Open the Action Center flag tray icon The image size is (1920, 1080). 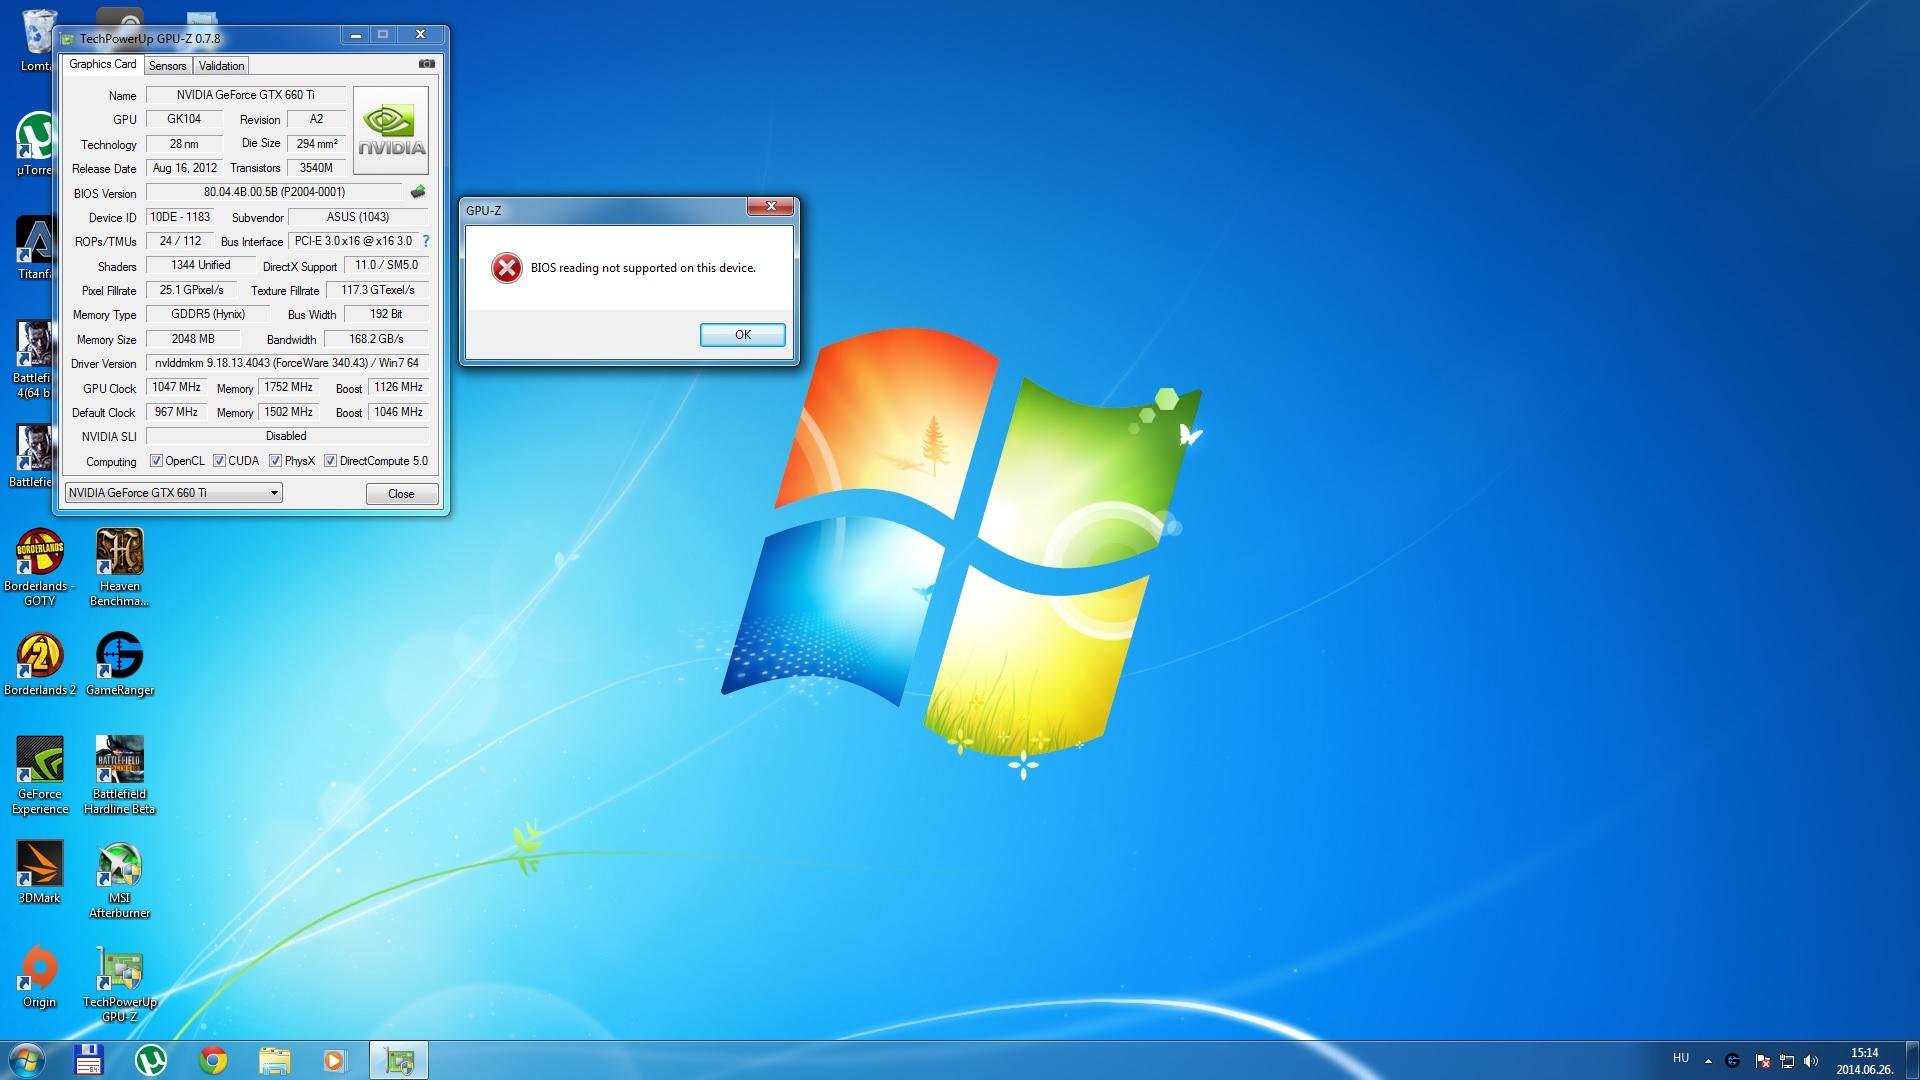1763,1061
